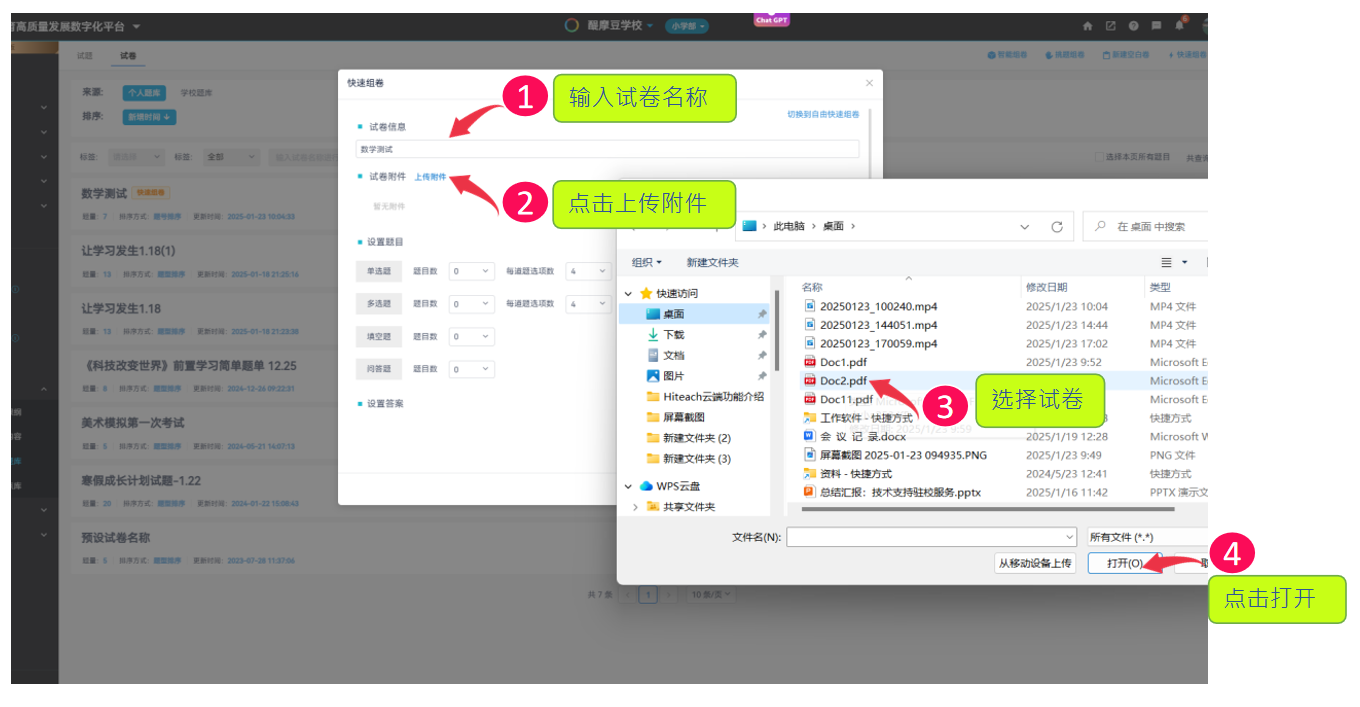
Task: Click the Chat GPT badge at top
Action: [771, 19]
